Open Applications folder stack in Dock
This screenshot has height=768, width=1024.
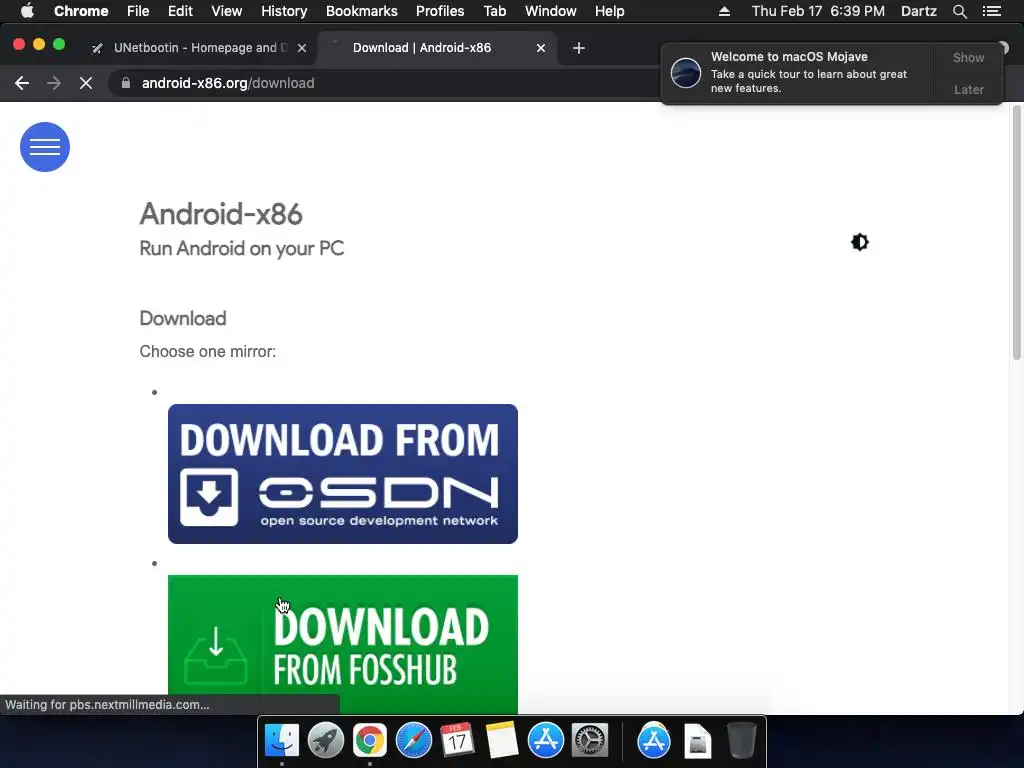coord(654,741)
